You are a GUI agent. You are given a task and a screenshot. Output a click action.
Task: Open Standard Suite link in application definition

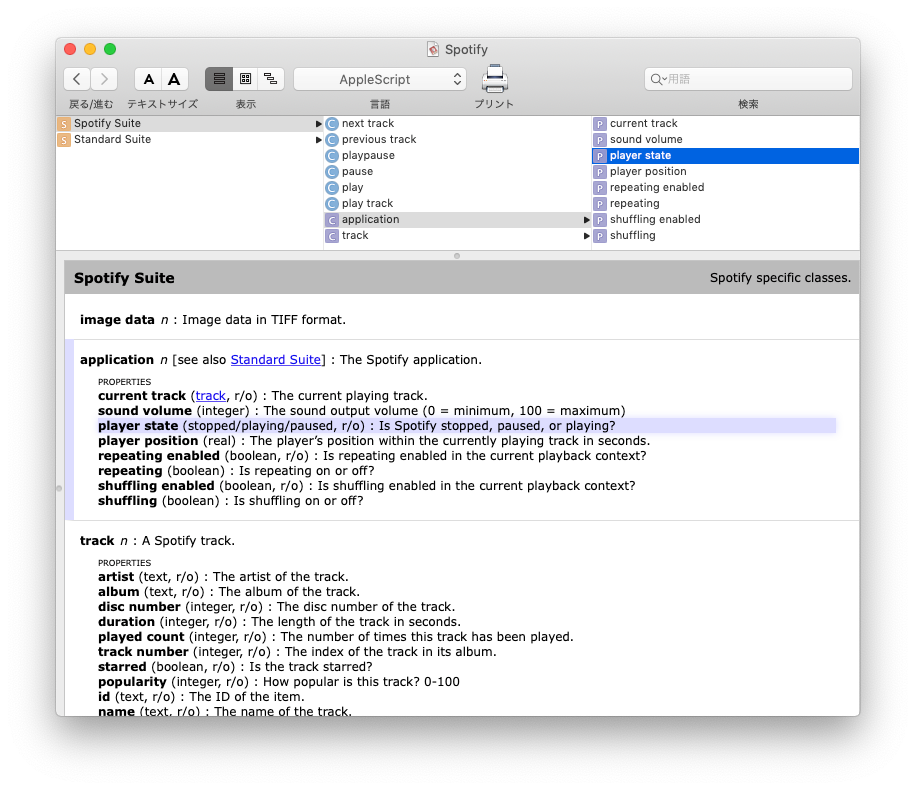[276, 360]
